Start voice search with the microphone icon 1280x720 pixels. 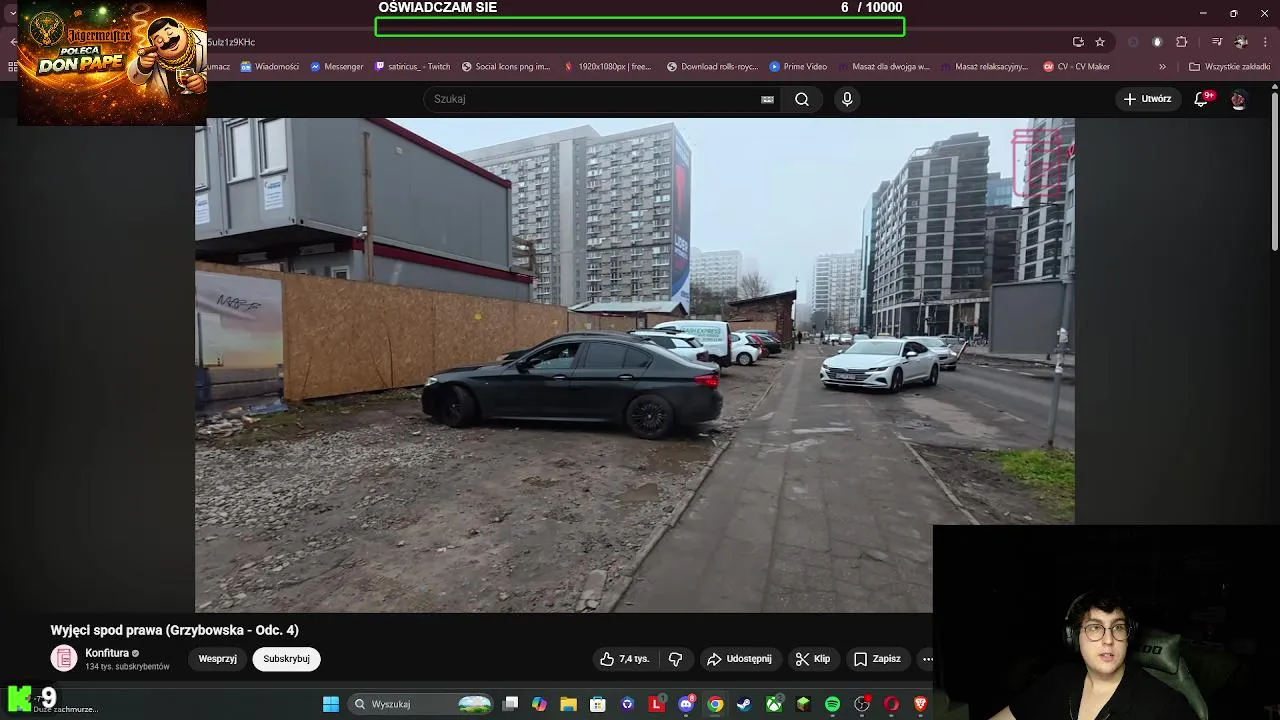[x=847, y=99]
